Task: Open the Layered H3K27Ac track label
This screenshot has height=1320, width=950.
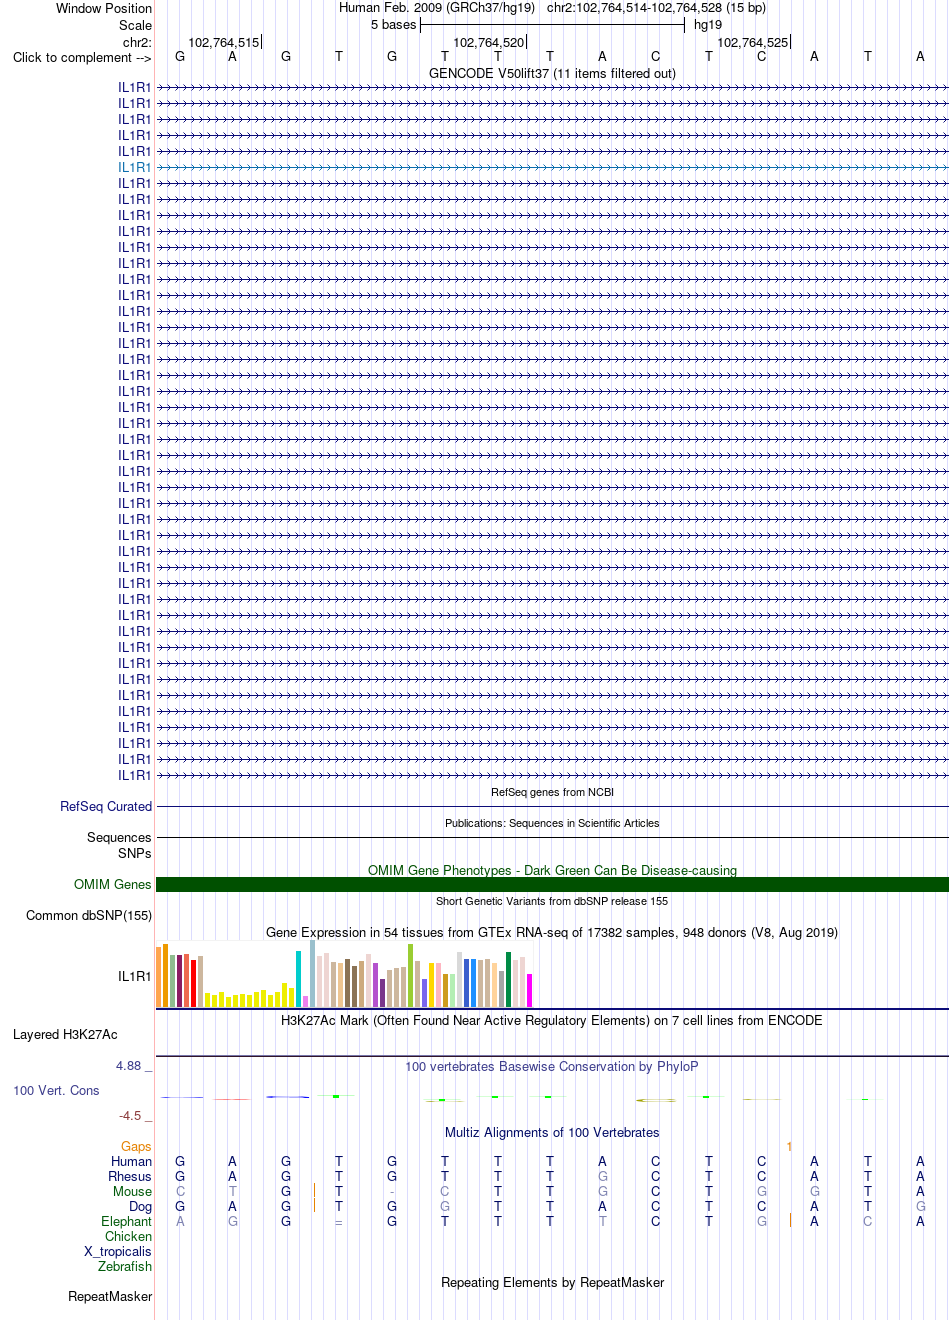Action: (x=65, y=1034)
